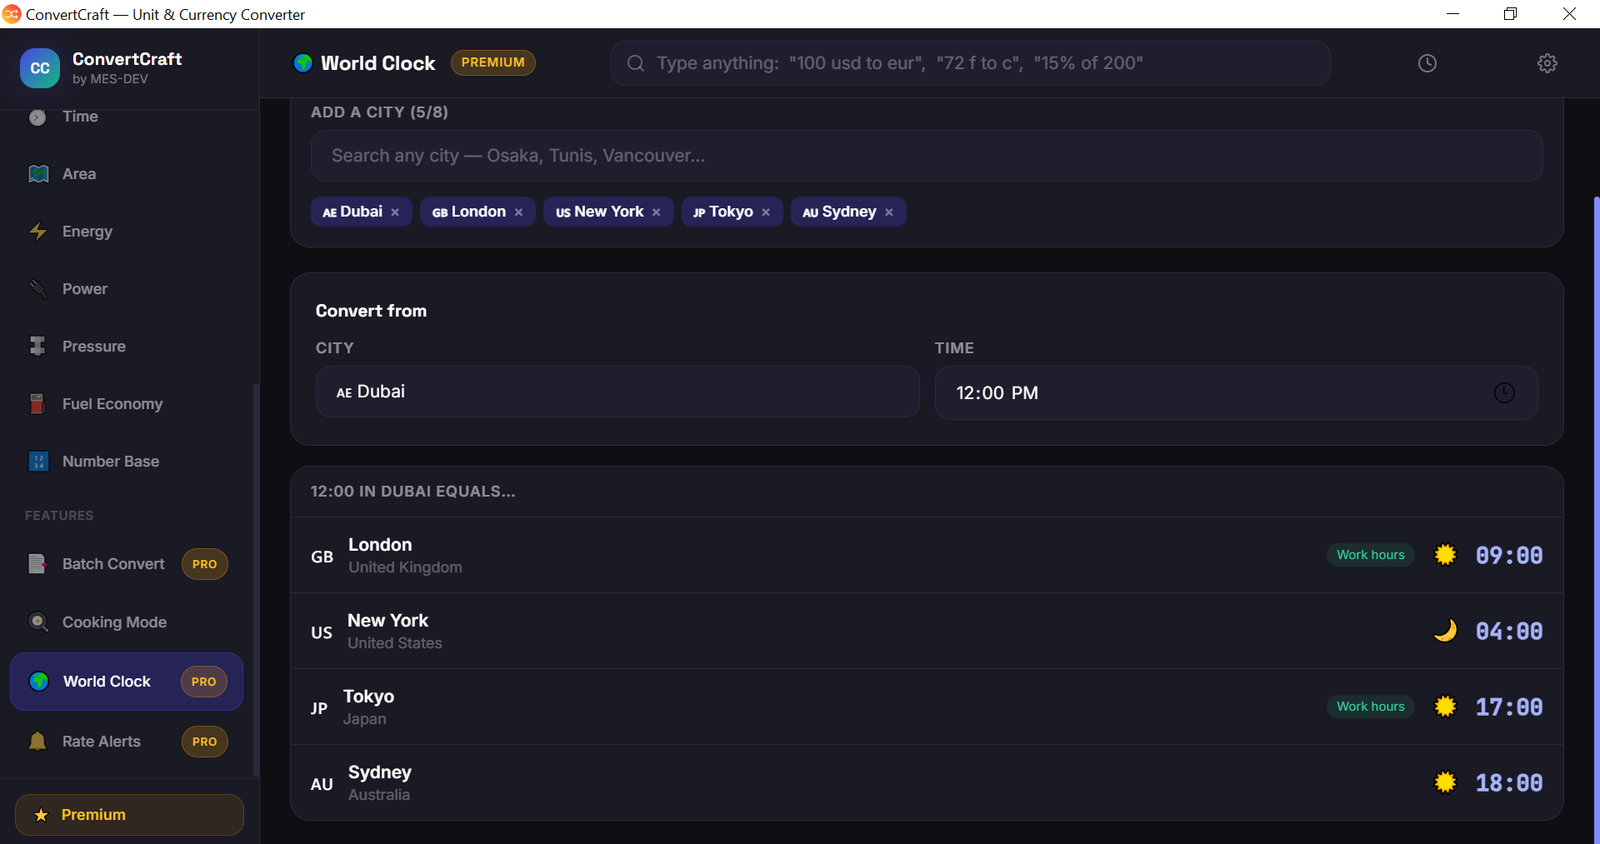Click the Area map icon in sidebar
The width and height of the screenshot is (1600, 844).
pyautogui.click(x=38, y=174)
